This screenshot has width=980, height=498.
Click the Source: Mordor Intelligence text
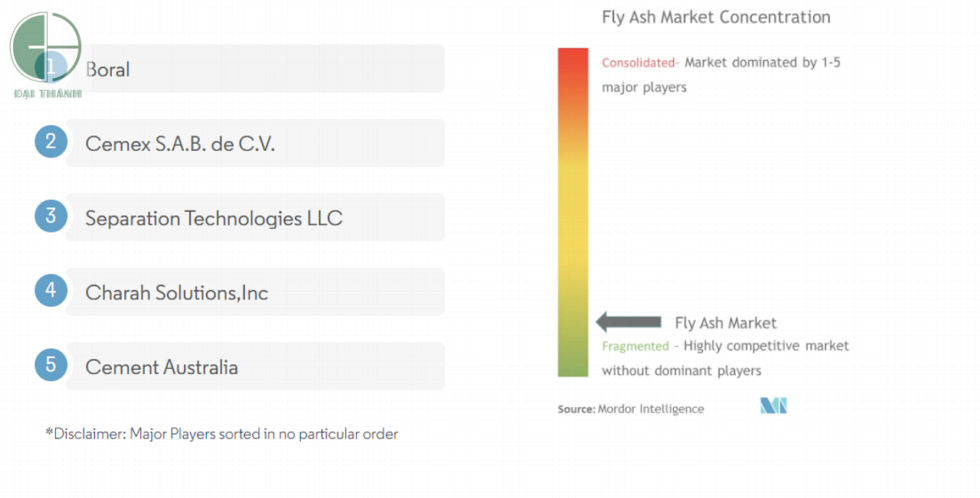[x=631, y=409]
